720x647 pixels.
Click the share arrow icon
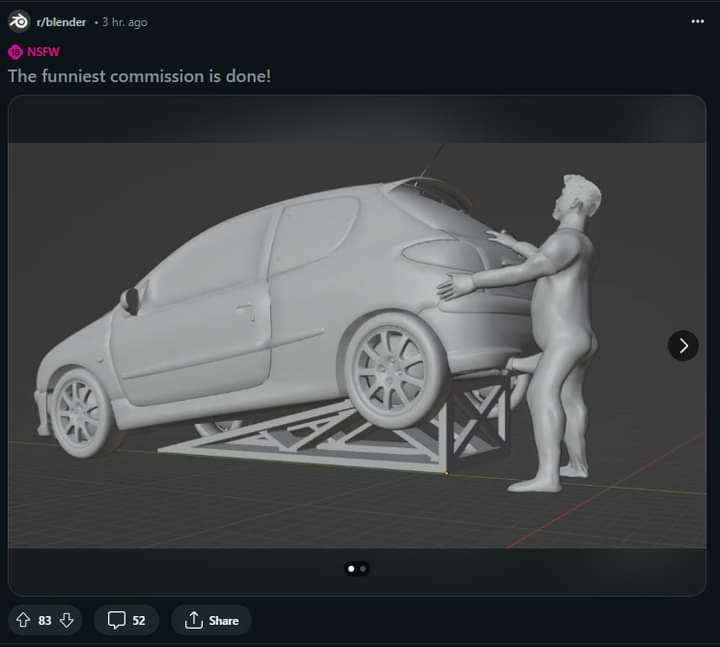point(194,620)
